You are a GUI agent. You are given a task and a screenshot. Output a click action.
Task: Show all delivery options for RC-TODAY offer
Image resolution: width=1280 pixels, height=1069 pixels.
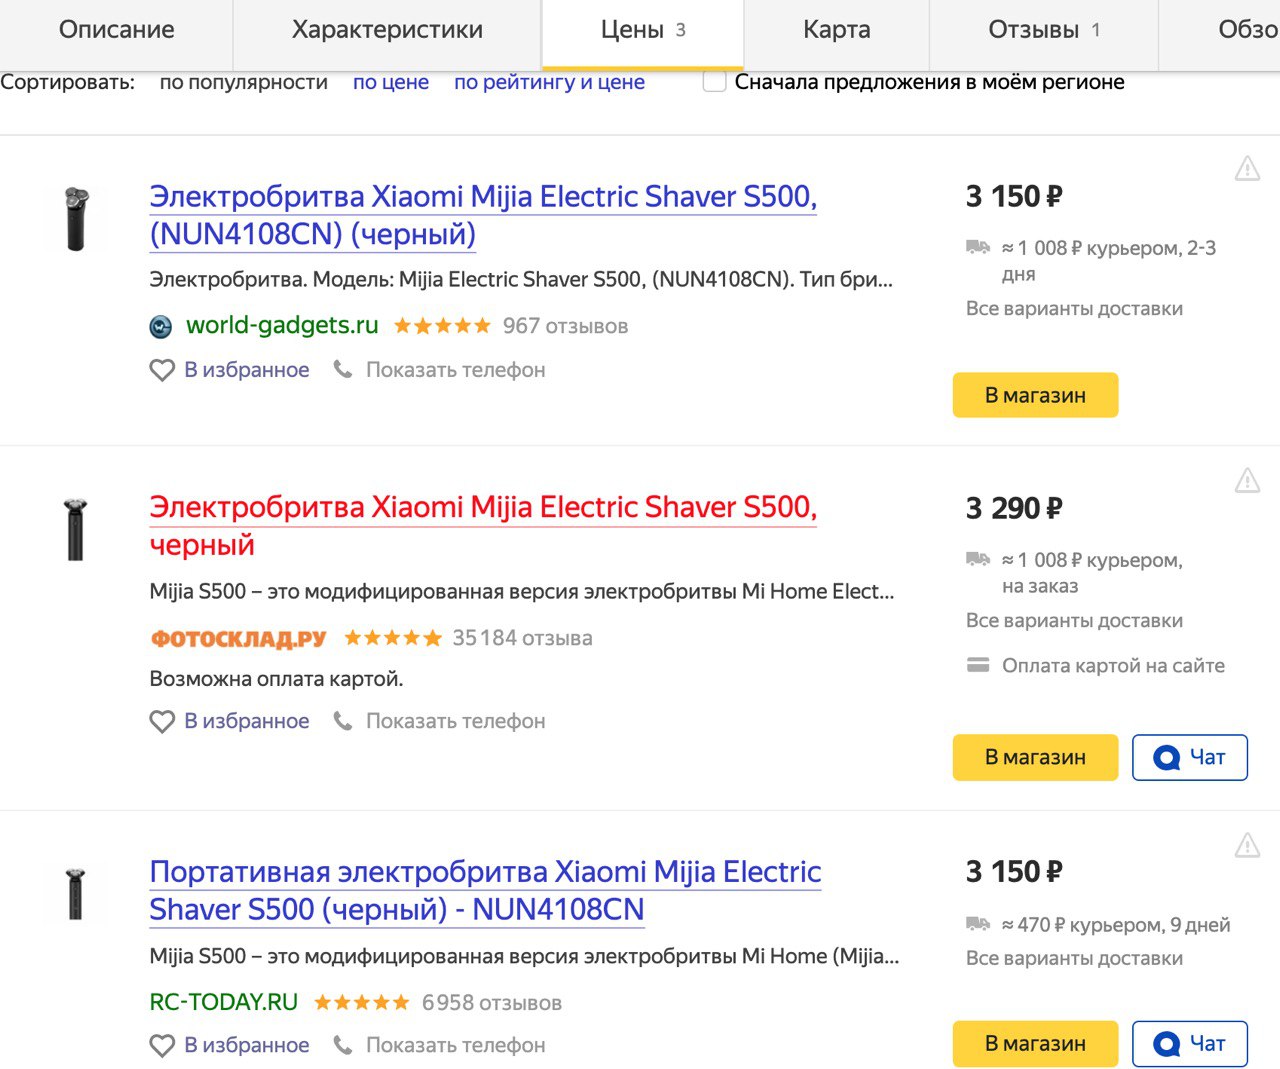click(x=1074, y=958)
